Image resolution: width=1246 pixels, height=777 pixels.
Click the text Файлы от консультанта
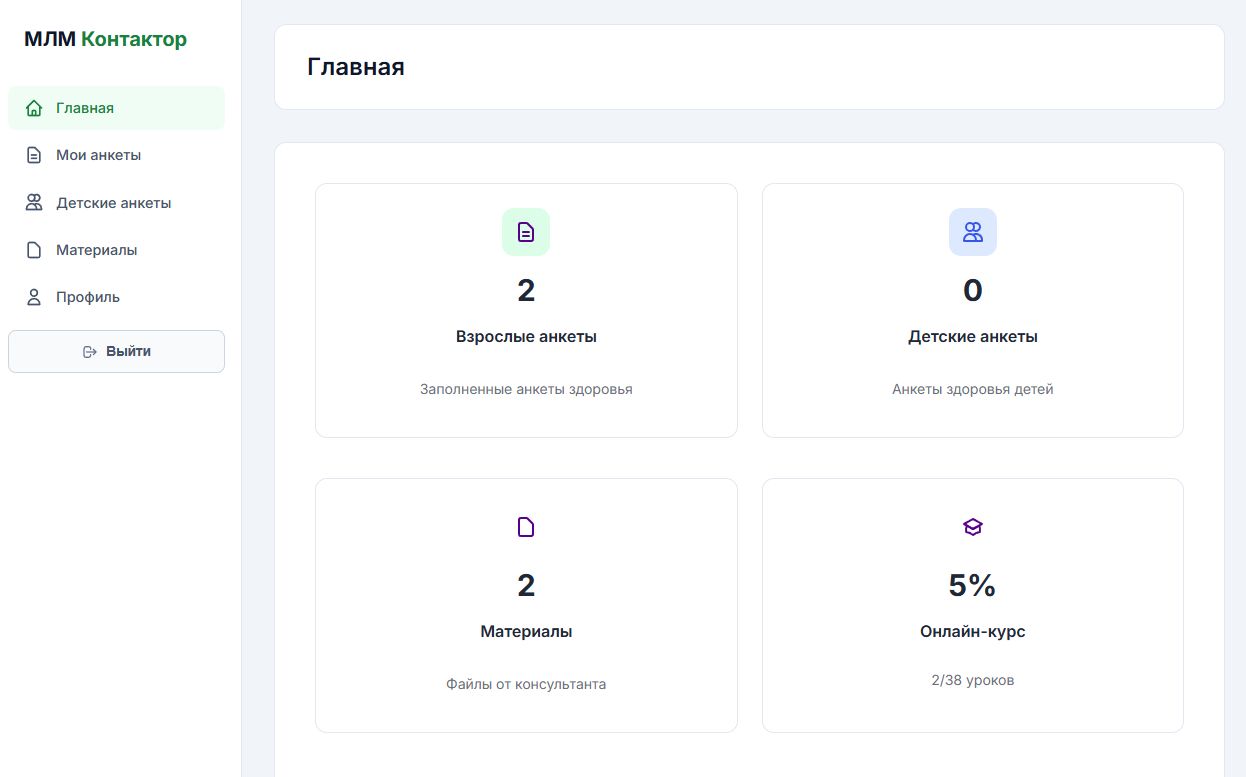526,684
